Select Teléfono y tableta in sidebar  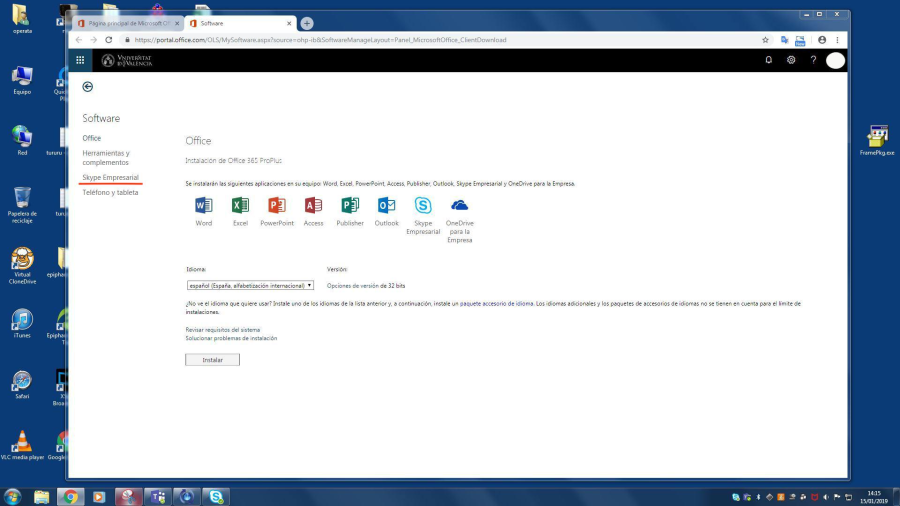110,192
